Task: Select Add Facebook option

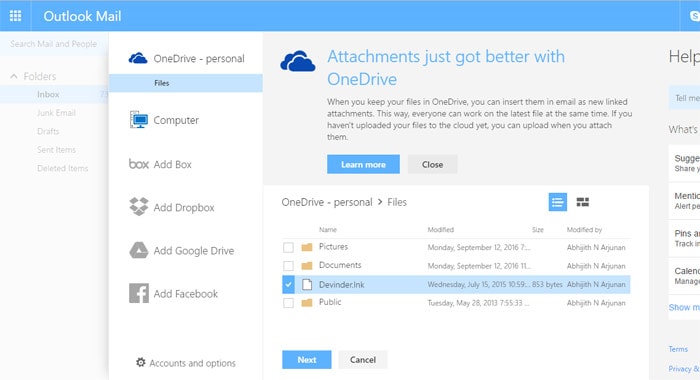Action: coord(186,294)
